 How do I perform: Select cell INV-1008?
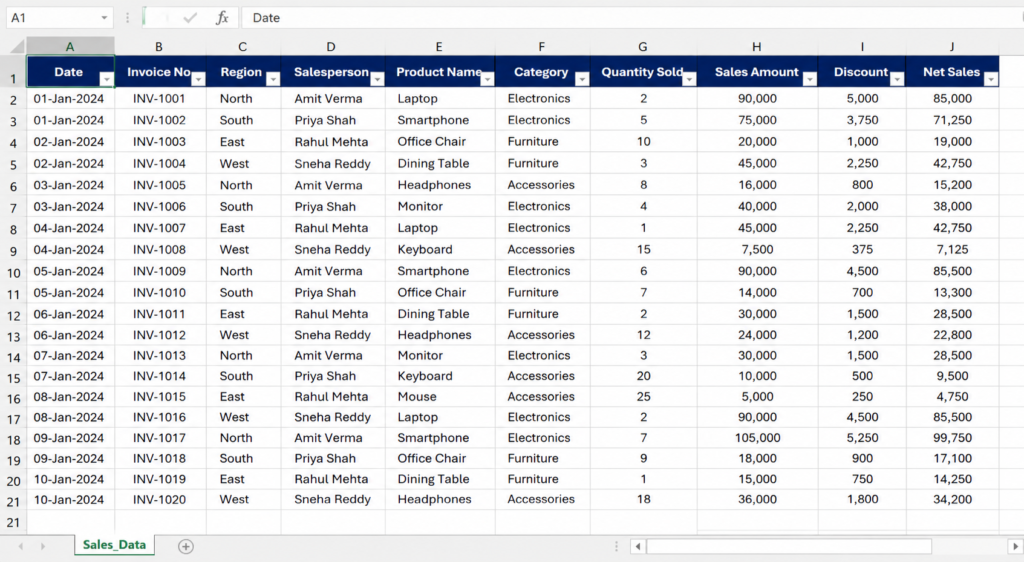pyautogui.click(x=160, y=249)
